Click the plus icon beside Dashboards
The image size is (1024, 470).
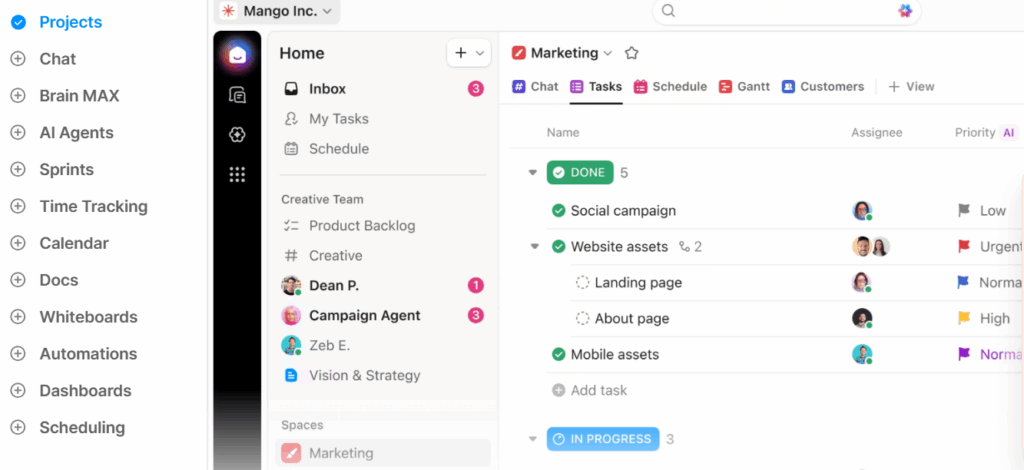(x=18, y=391)
